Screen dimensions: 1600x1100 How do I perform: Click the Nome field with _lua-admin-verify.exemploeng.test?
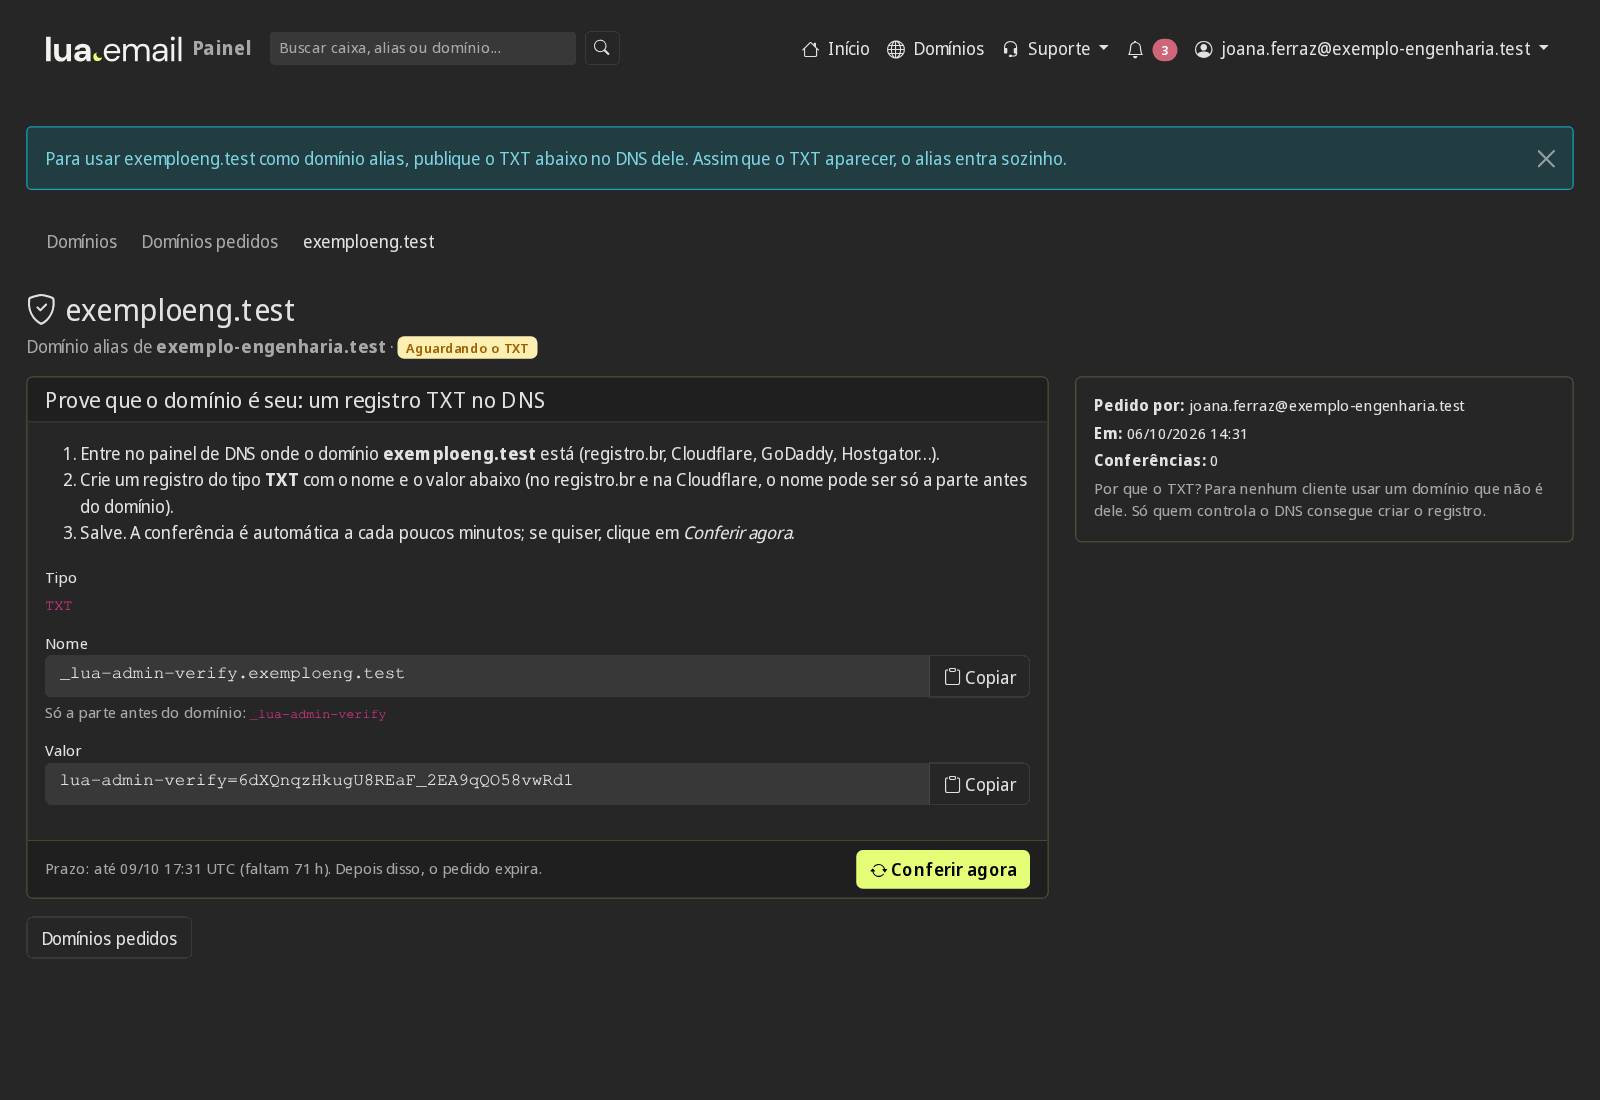487,676
